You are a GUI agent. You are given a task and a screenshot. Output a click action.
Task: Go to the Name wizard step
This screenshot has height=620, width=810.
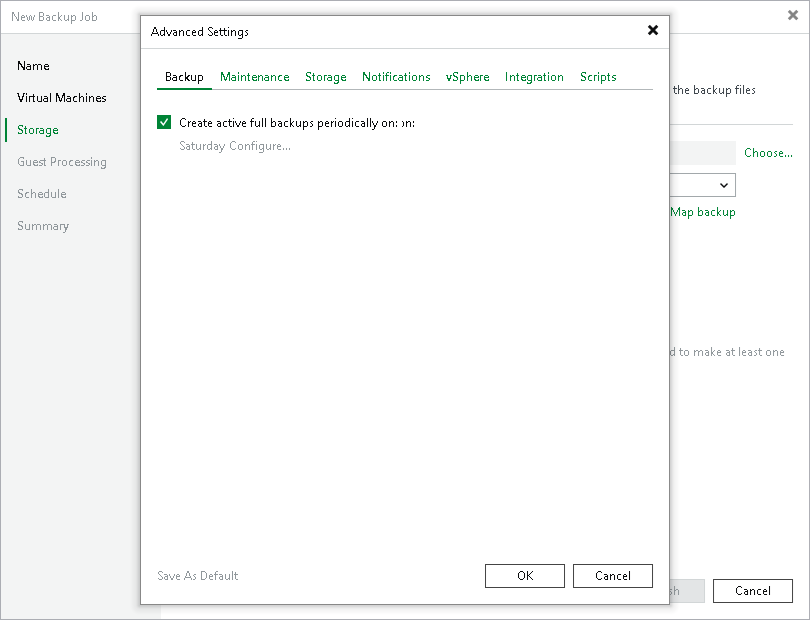(x=33, y=65)
